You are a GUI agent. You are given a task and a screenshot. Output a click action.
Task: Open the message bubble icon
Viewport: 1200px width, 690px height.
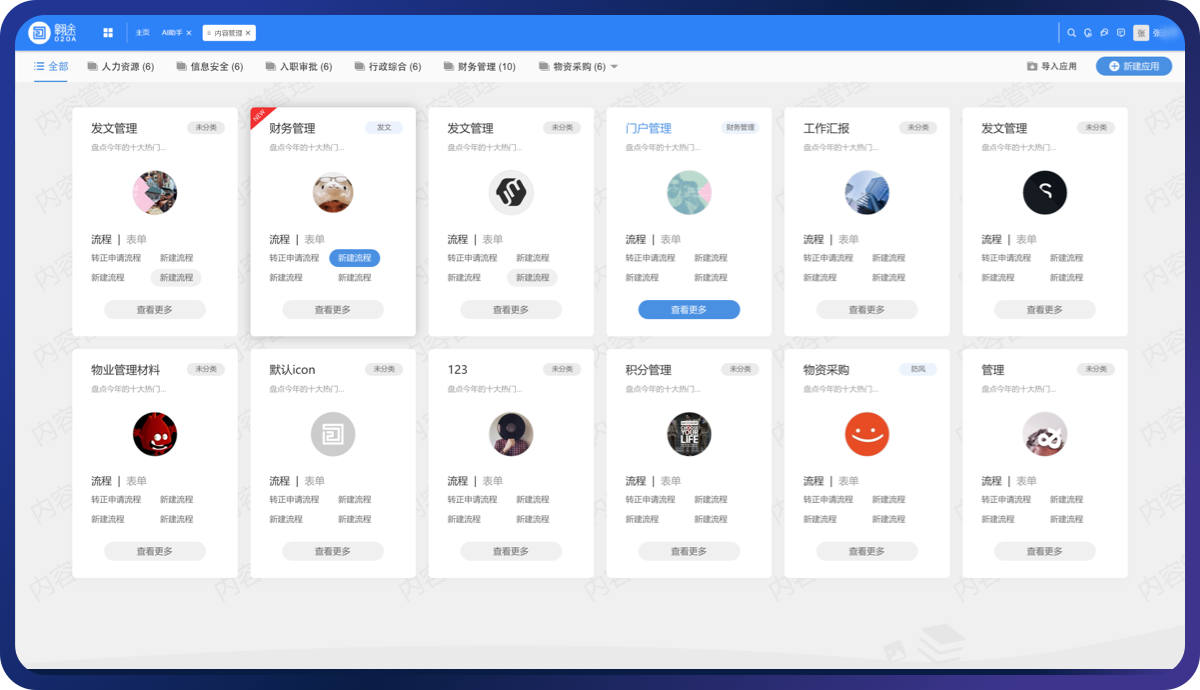(x=1121, y=33)
